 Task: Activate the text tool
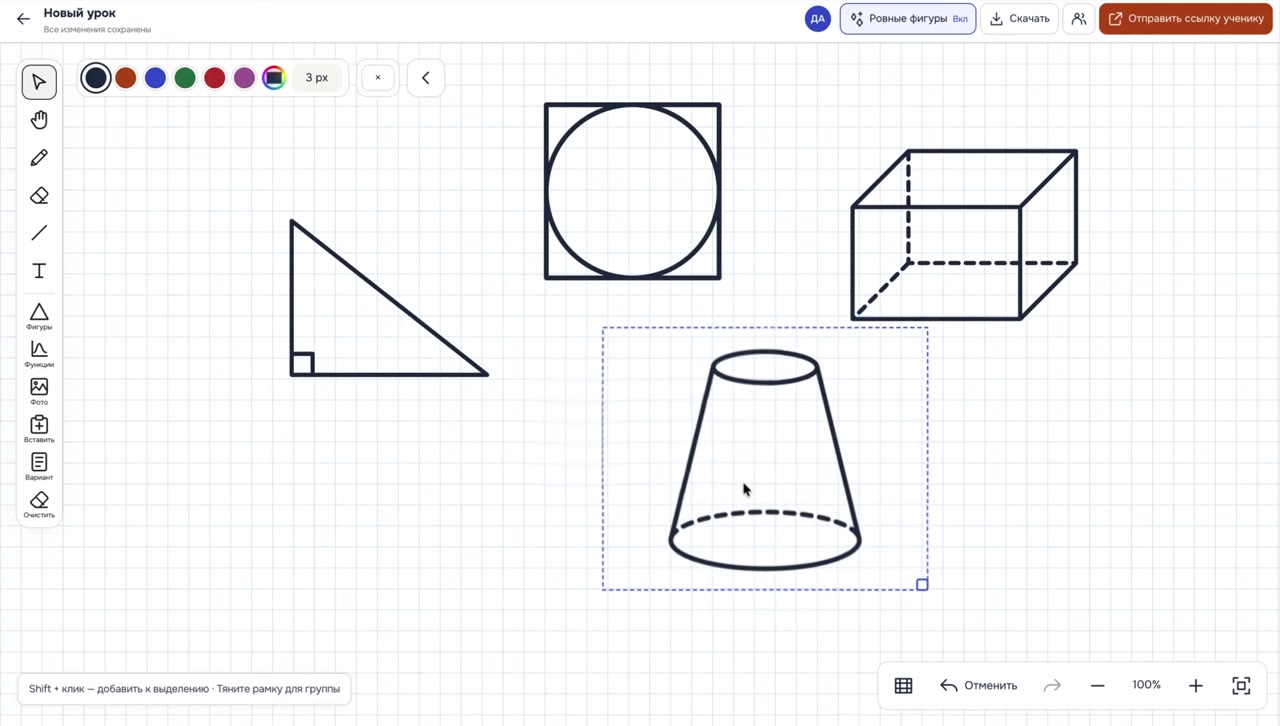39,271
